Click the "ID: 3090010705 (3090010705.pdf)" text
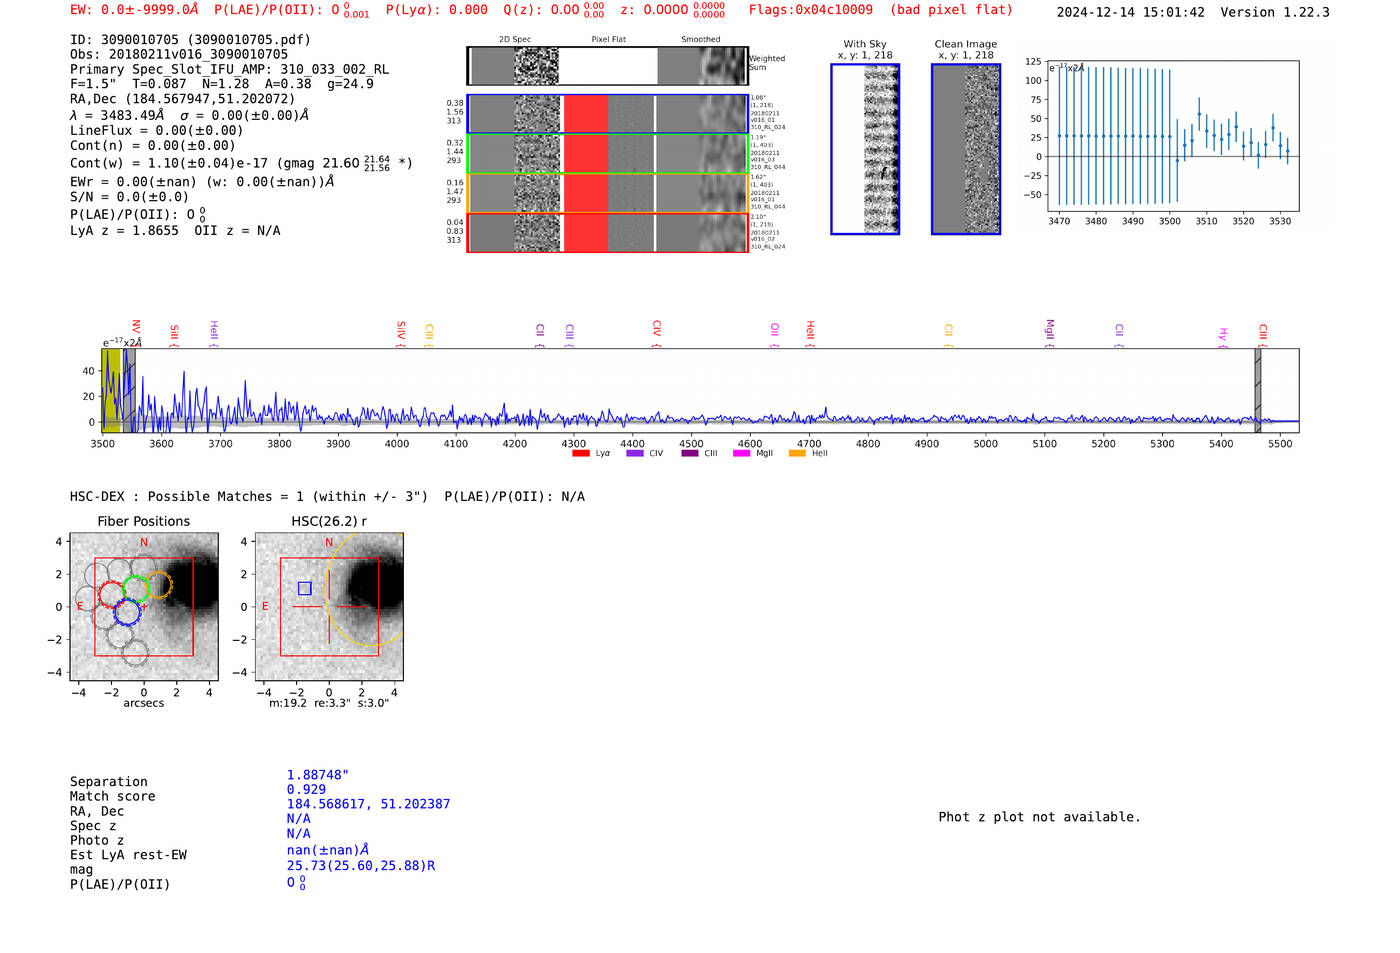The height and width of the screenshot is (953, 1400). 190,40
